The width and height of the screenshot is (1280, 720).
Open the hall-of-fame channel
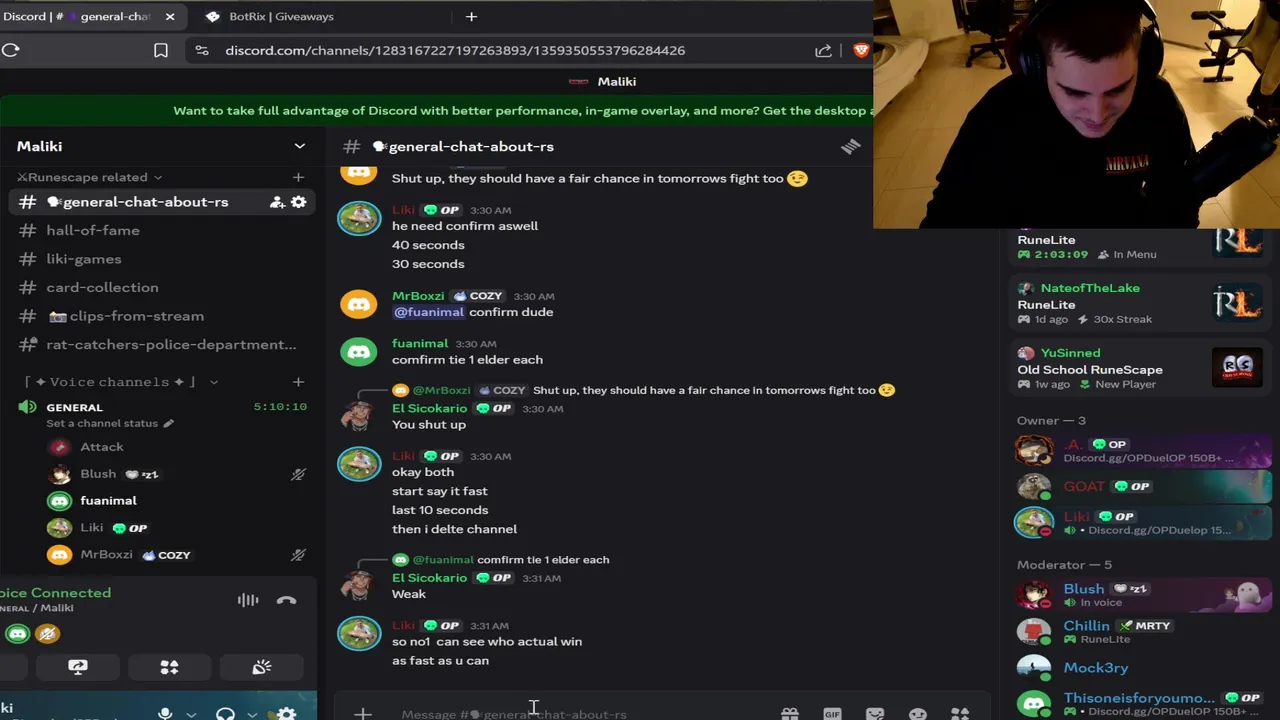coord(93,230)
